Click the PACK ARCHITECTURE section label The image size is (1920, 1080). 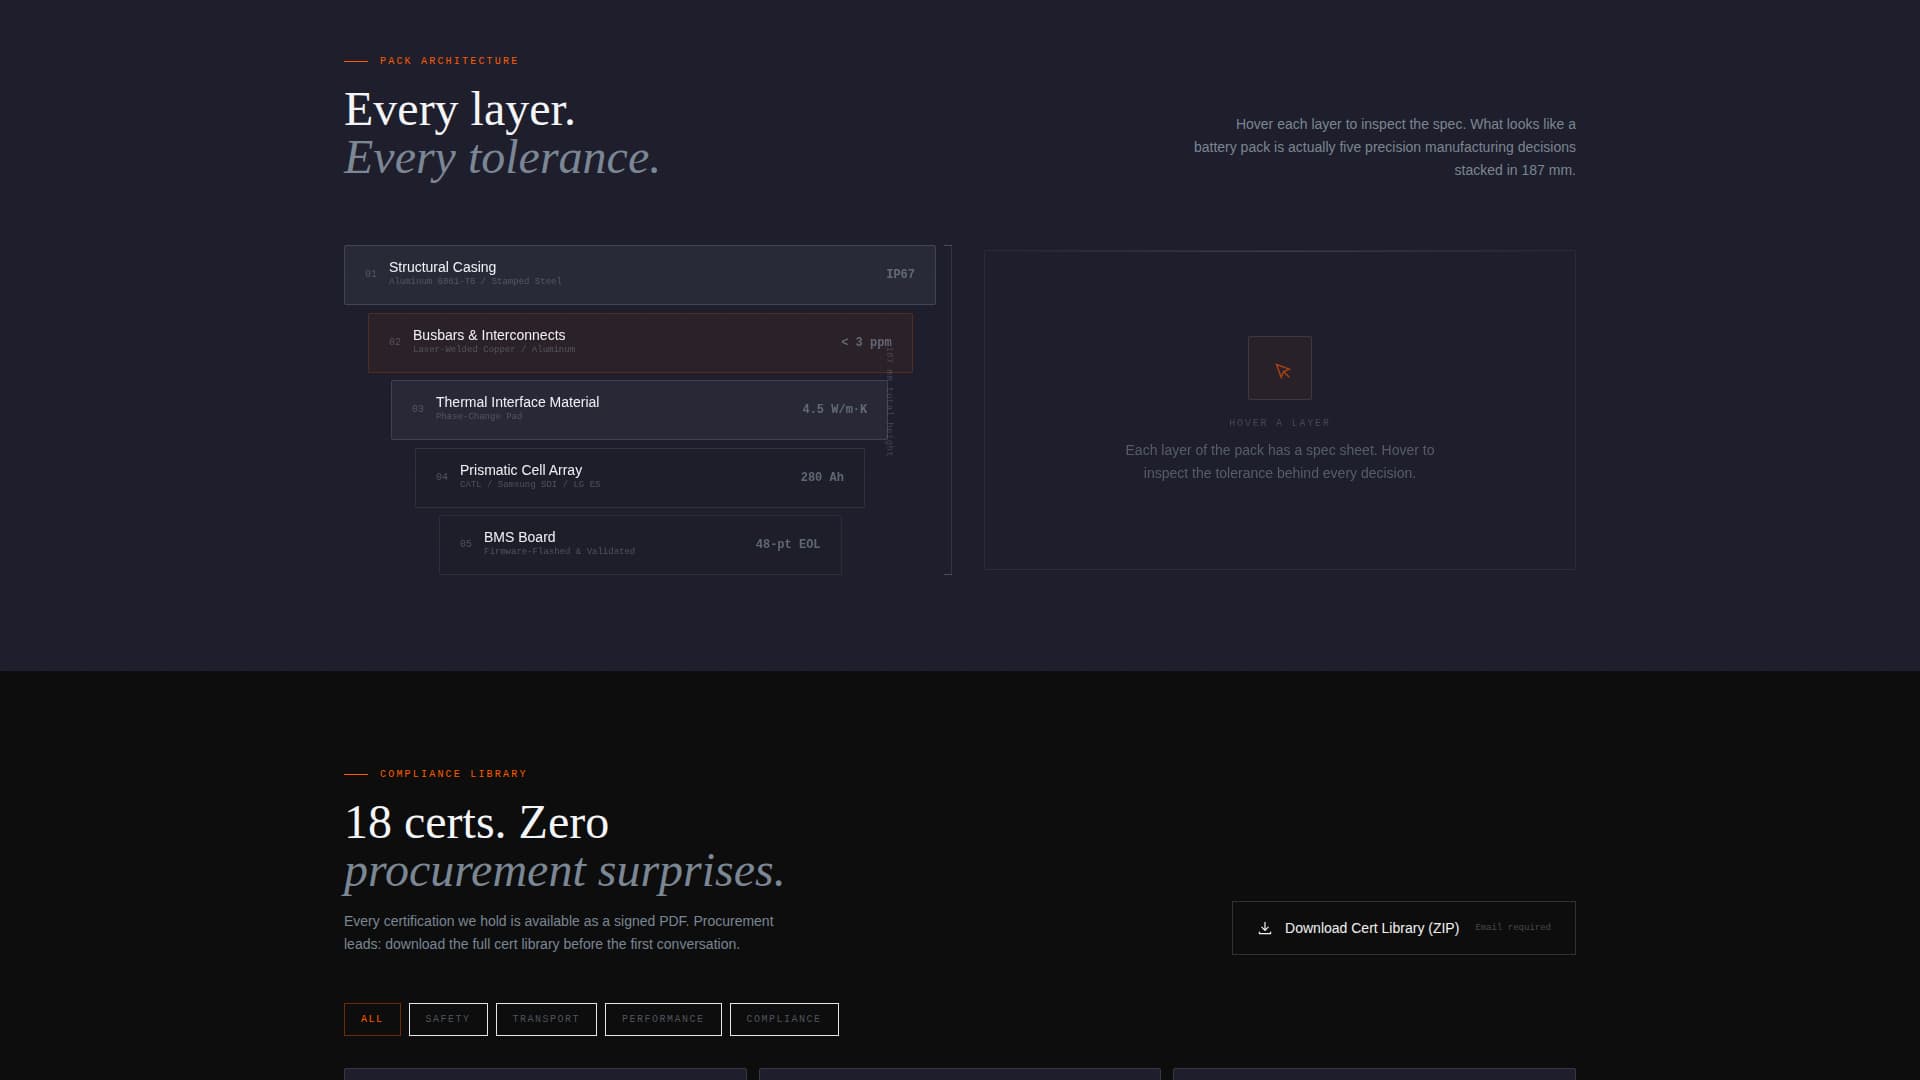[x=448, y=60]
